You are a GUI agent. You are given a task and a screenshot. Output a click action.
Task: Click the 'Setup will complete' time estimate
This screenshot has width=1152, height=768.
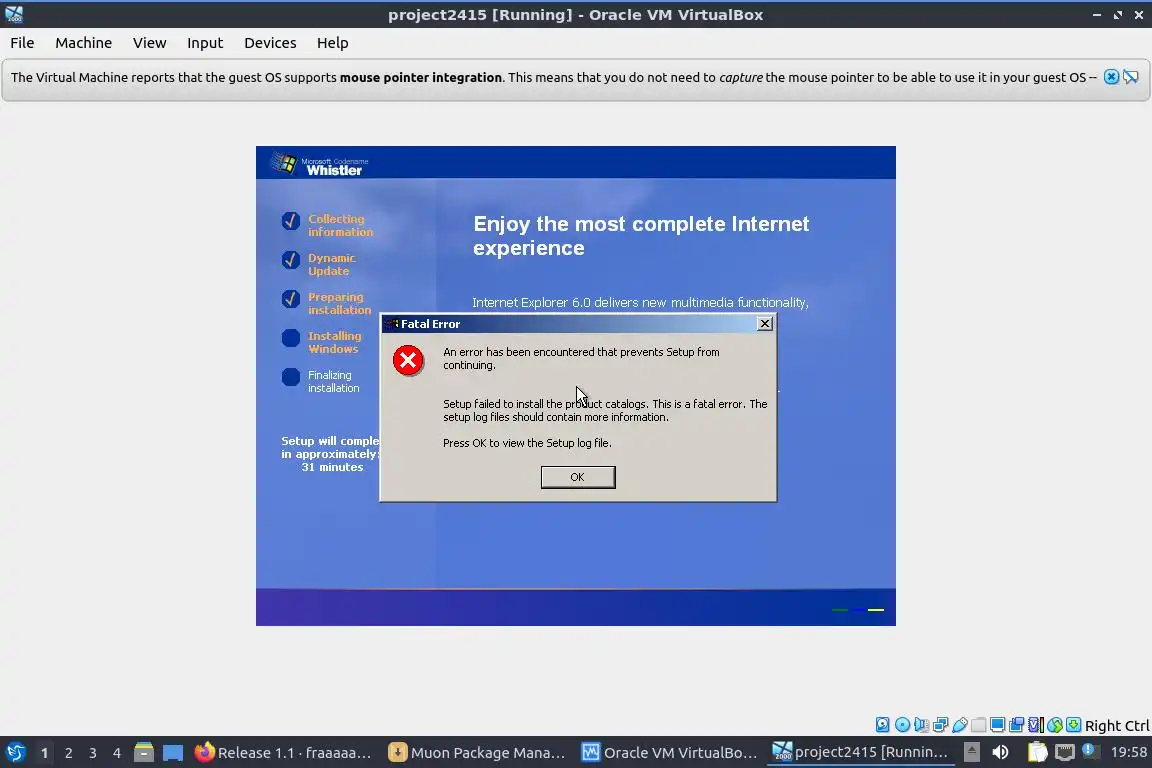click(331, 454)
